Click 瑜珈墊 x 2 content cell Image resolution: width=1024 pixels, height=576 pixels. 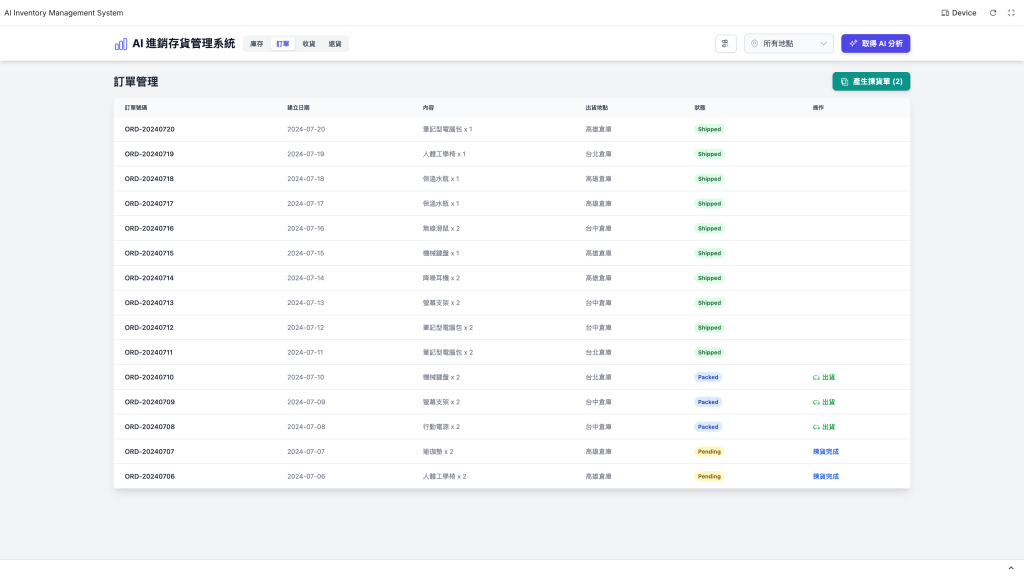coord(438,452)
